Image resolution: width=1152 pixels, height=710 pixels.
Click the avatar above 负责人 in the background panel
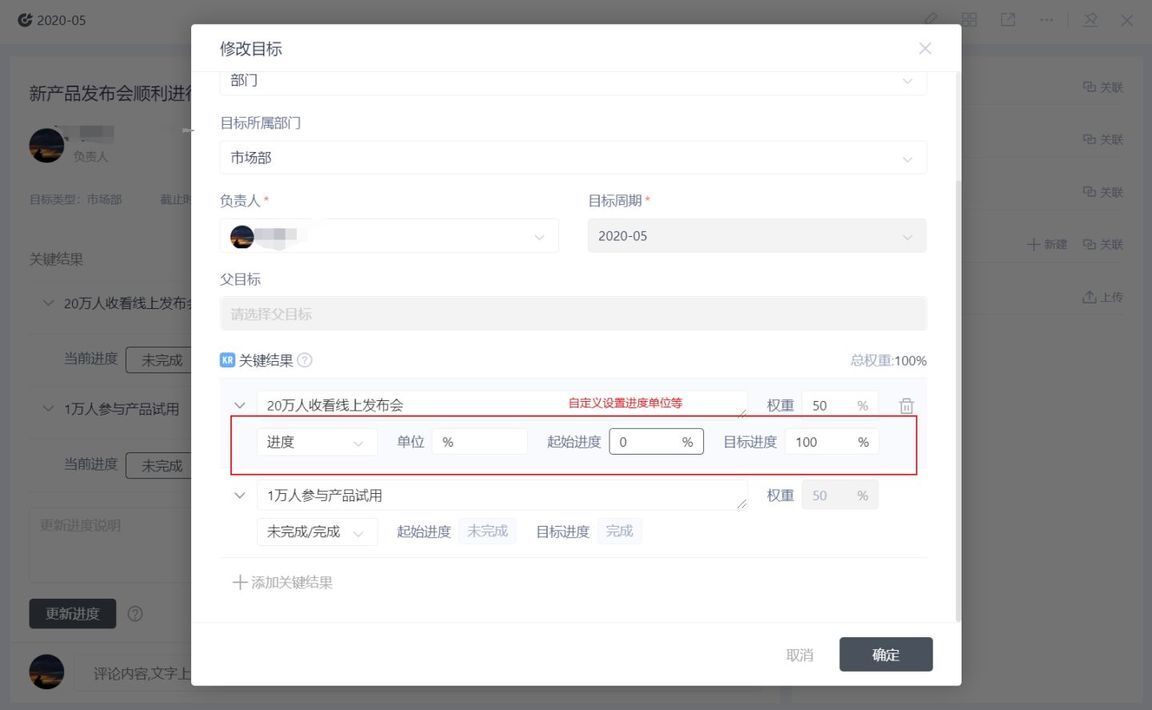pyautogui.click(x=46, y=146)
